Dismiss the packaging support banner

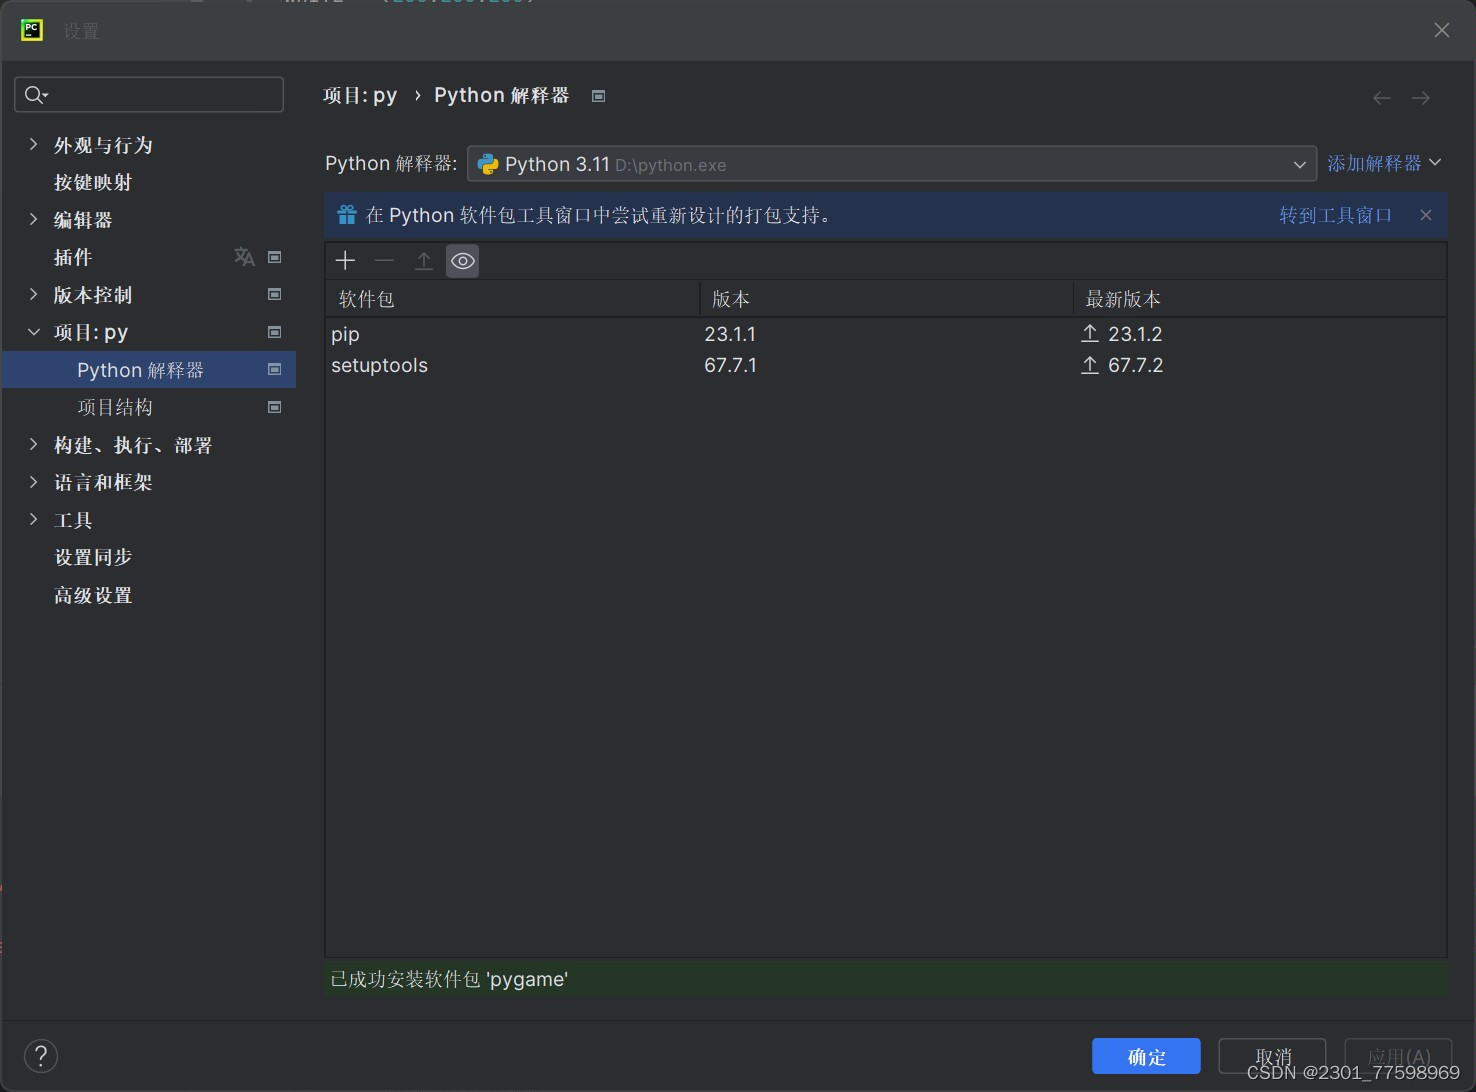tap(1426, 215)
